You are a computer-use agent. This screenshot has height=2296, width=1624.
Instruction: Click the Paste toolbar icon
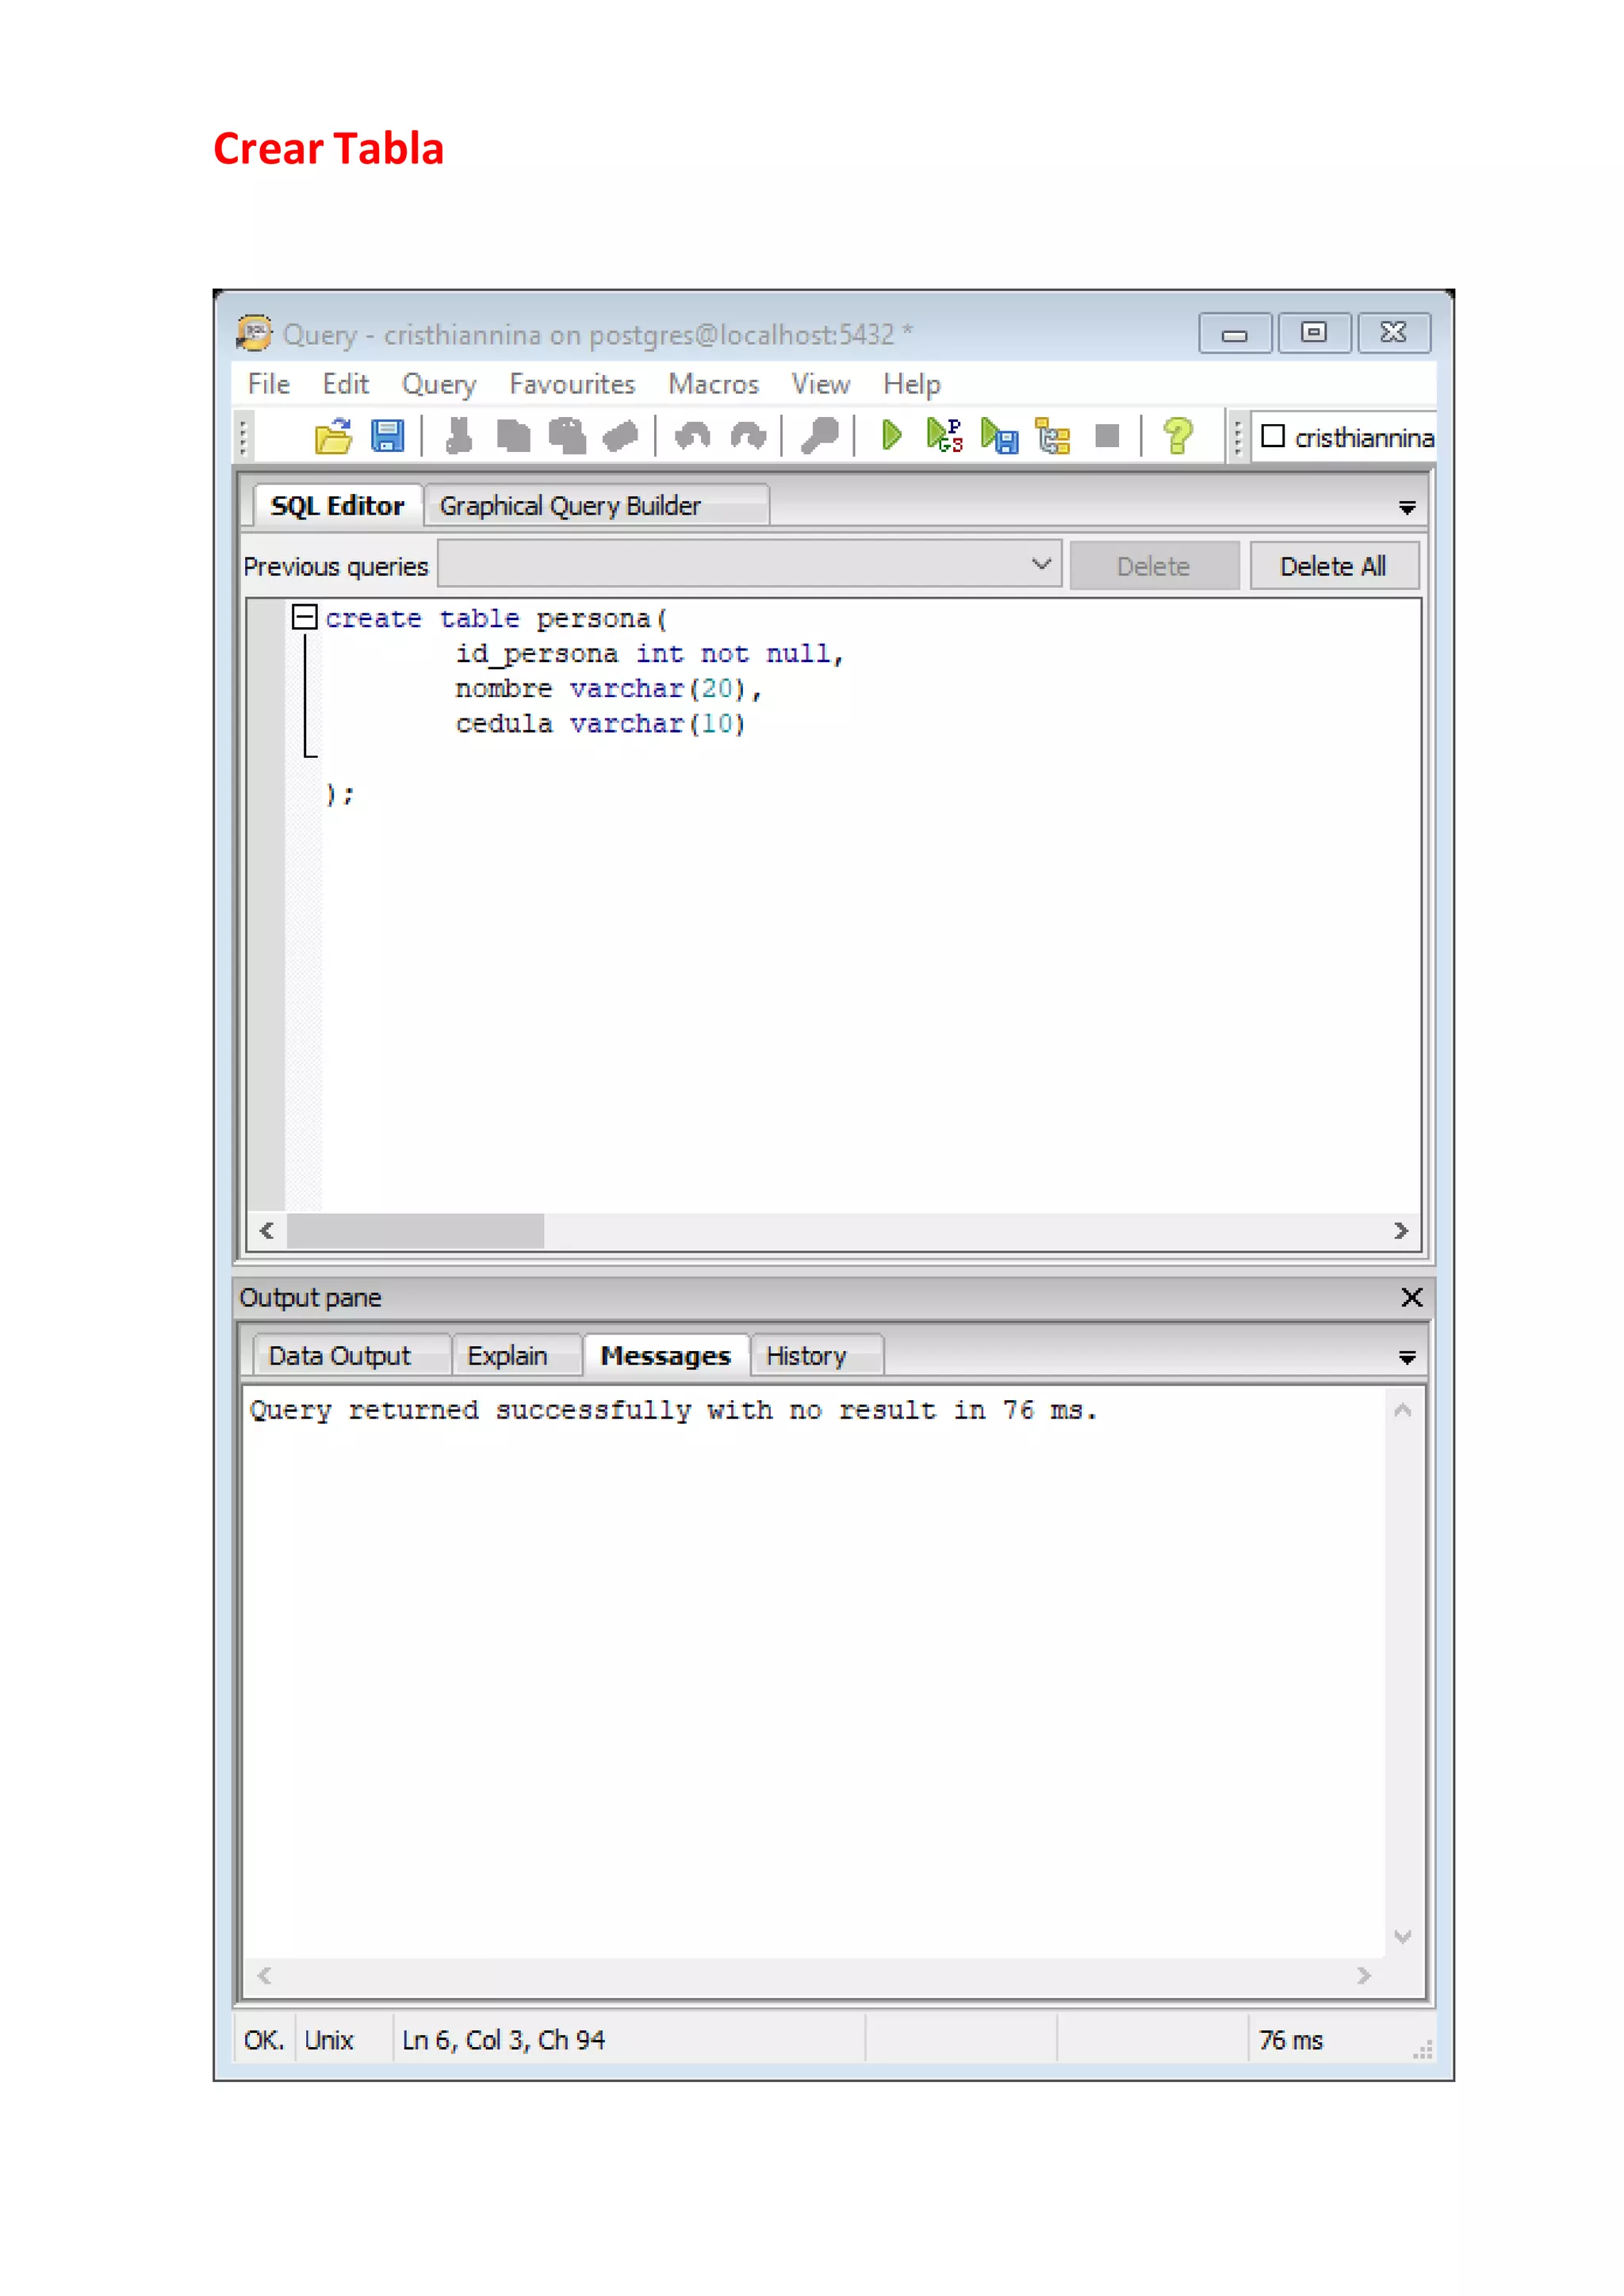tap(567, 436)
